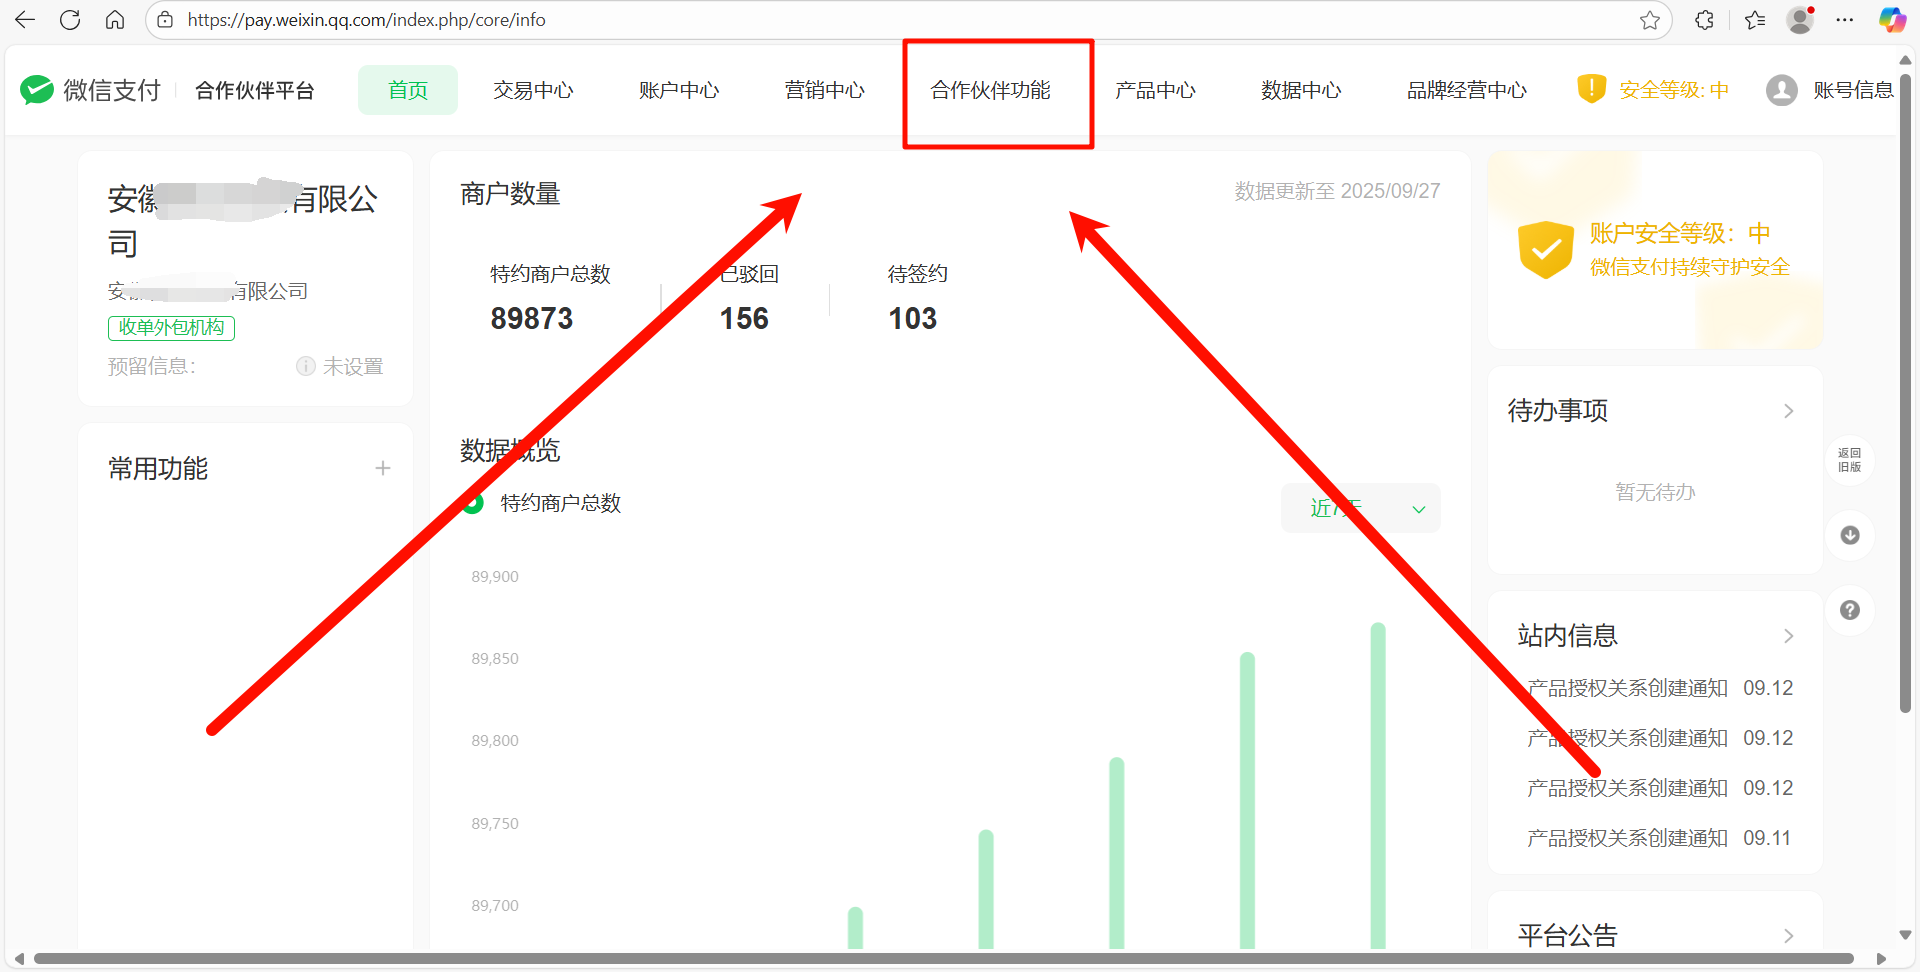
Task: Open browser extensions puzzle icon
Action: (1705, 20)
